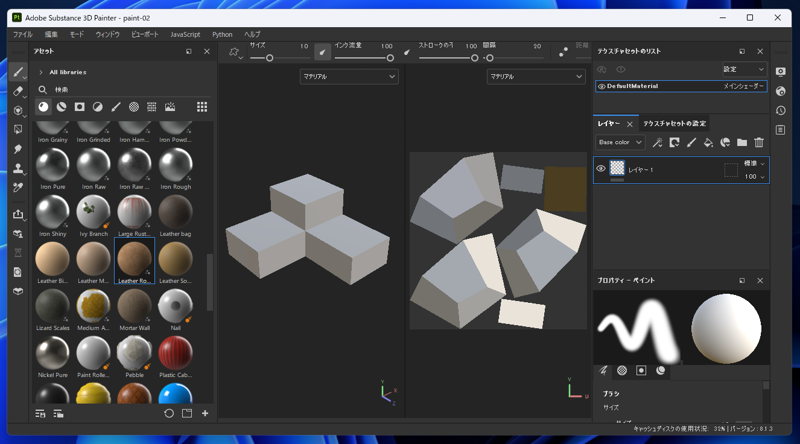Add a fill layer in Layers panel
The image size is (800, 444).
point(708,143)
